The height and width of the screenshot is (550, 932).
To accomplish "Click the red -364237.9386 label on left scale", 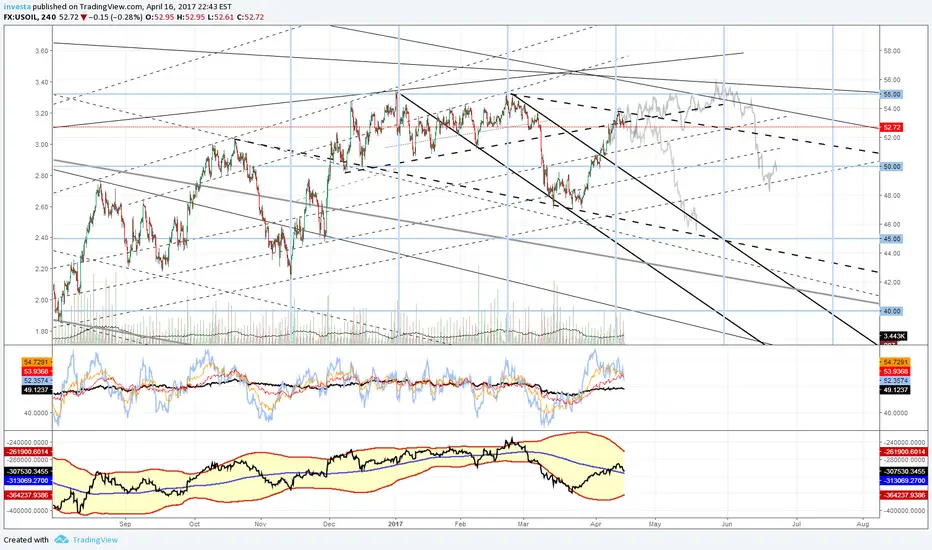I will (x=29, y=495).
